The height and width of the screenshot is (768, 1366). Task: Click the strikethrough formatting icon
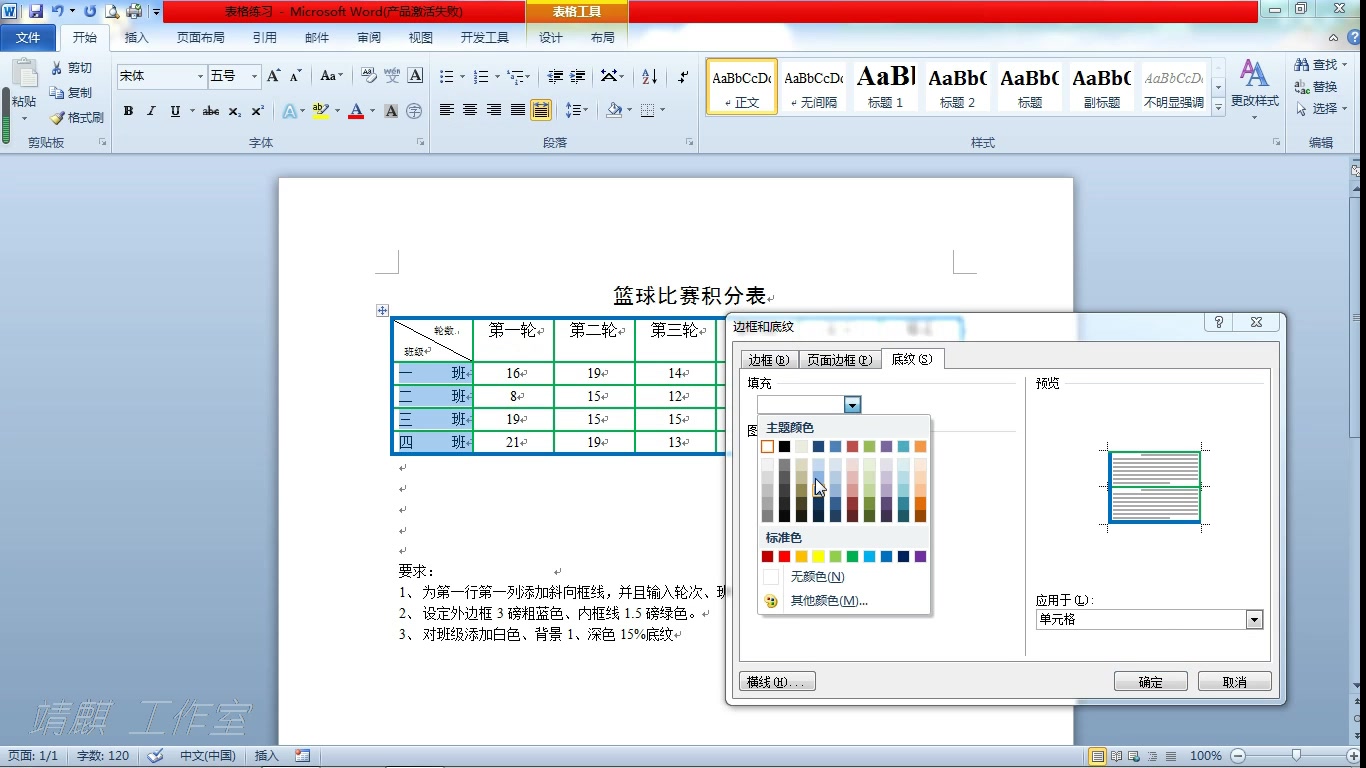[209, 111]
